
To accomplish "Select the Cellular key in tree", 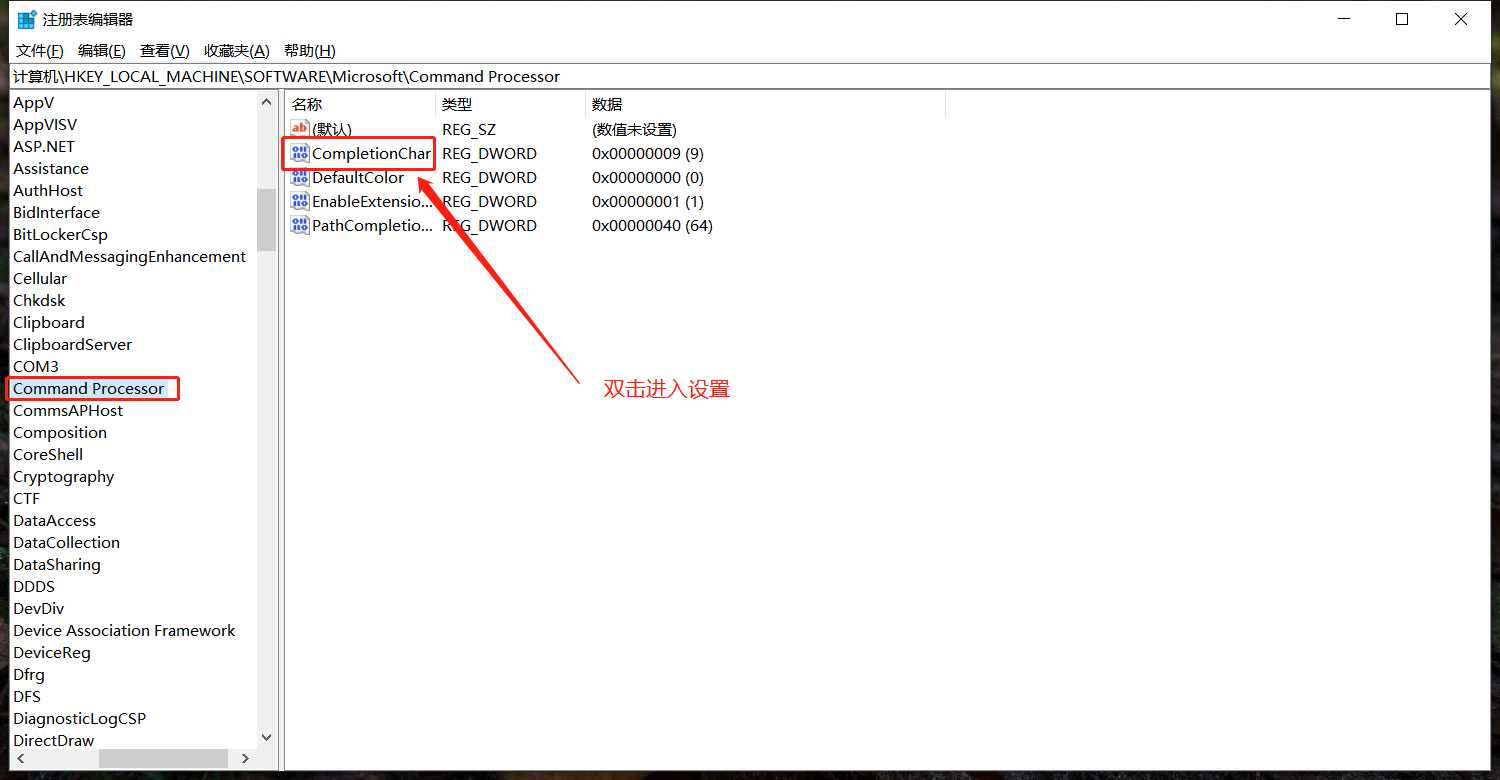I will (40, 278).
